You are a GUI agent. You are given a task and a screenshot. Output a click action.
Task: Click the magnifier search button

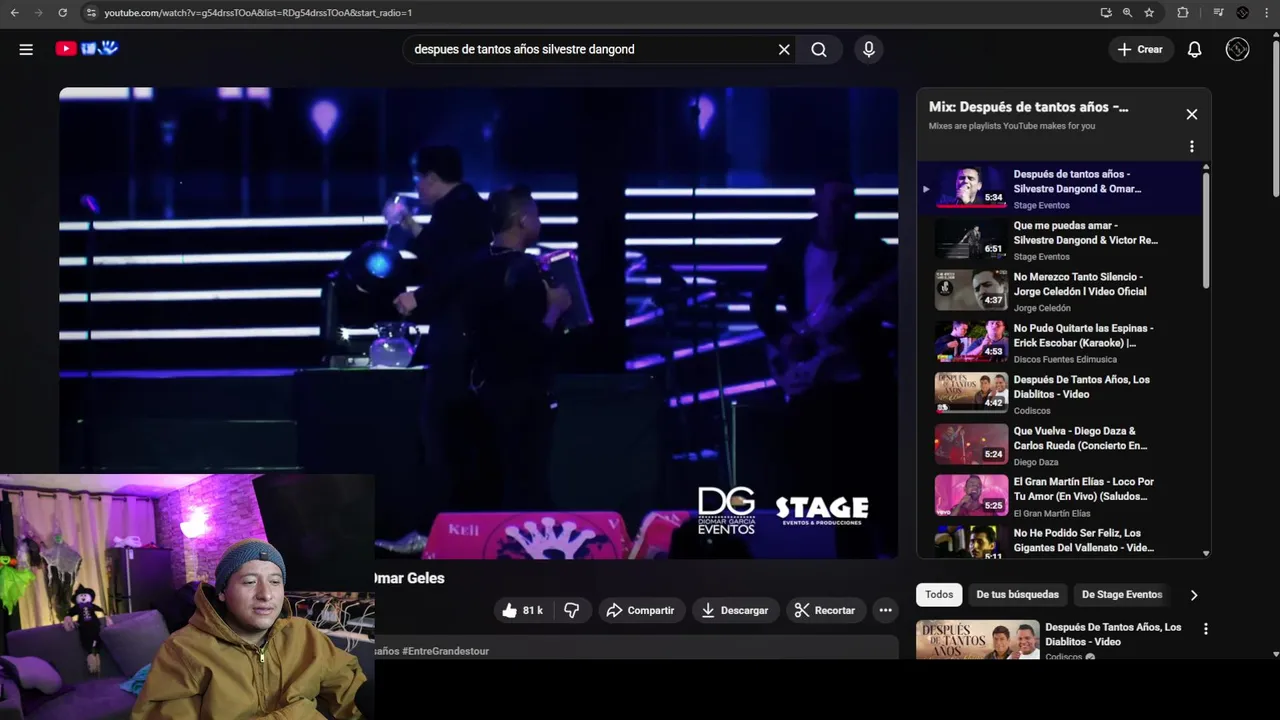tap(819, 49)
